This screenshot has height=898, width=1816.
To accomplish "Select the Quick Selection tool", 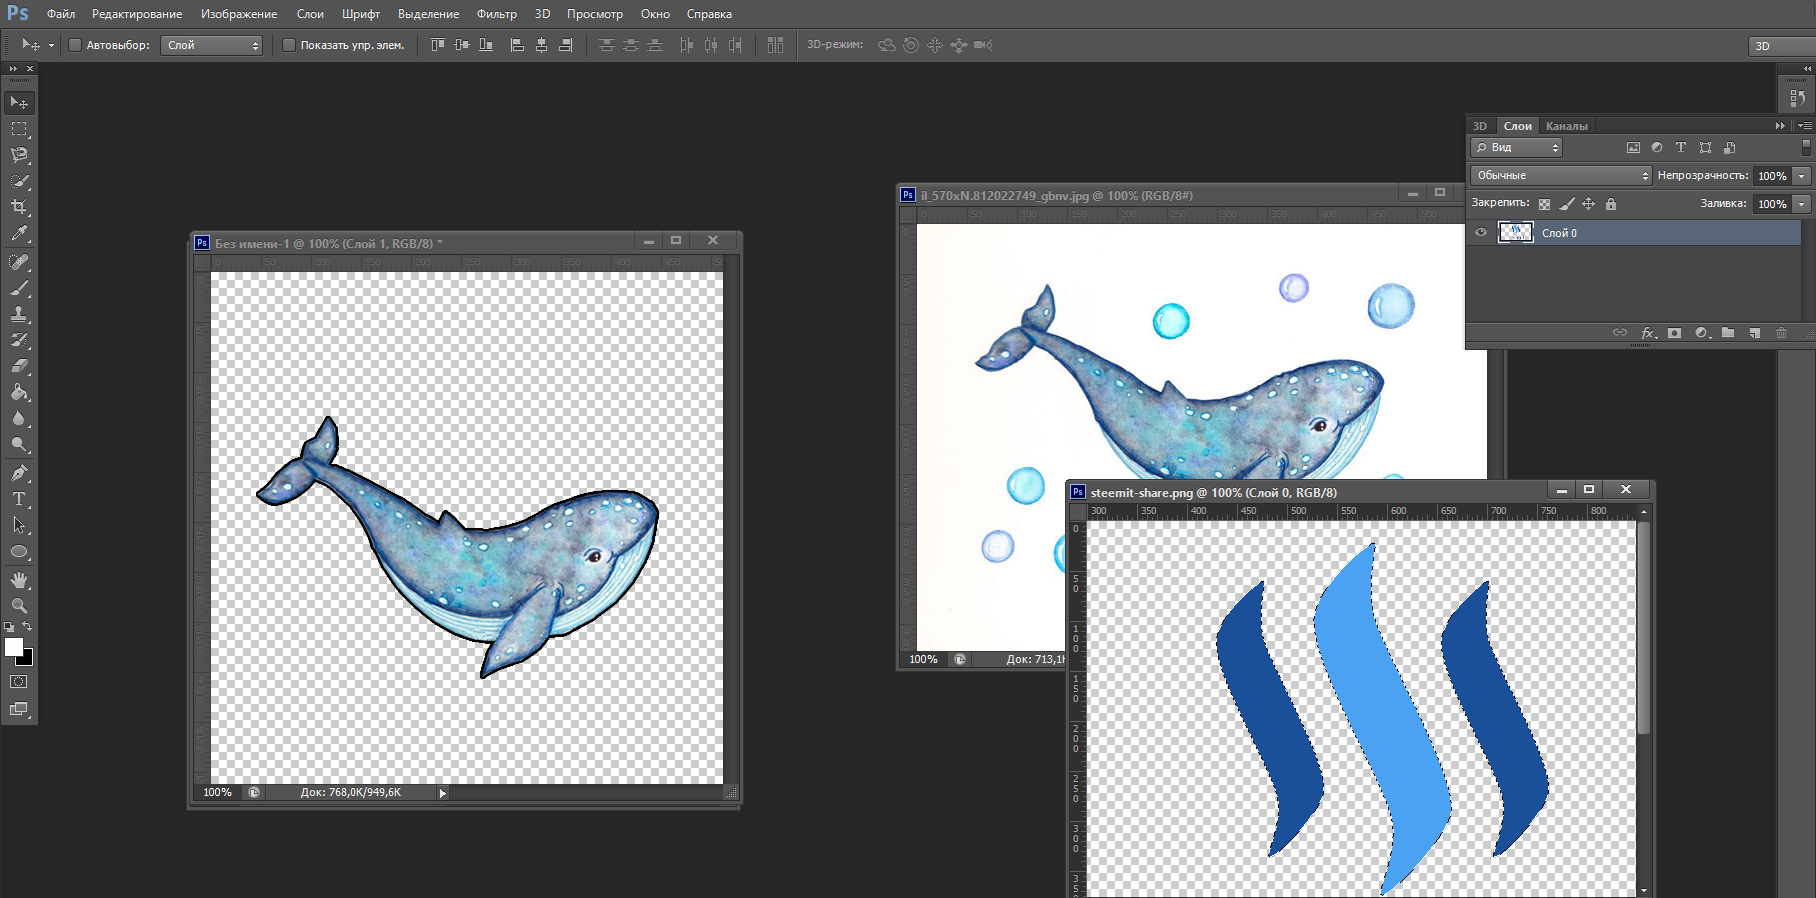I will [19, 181].
